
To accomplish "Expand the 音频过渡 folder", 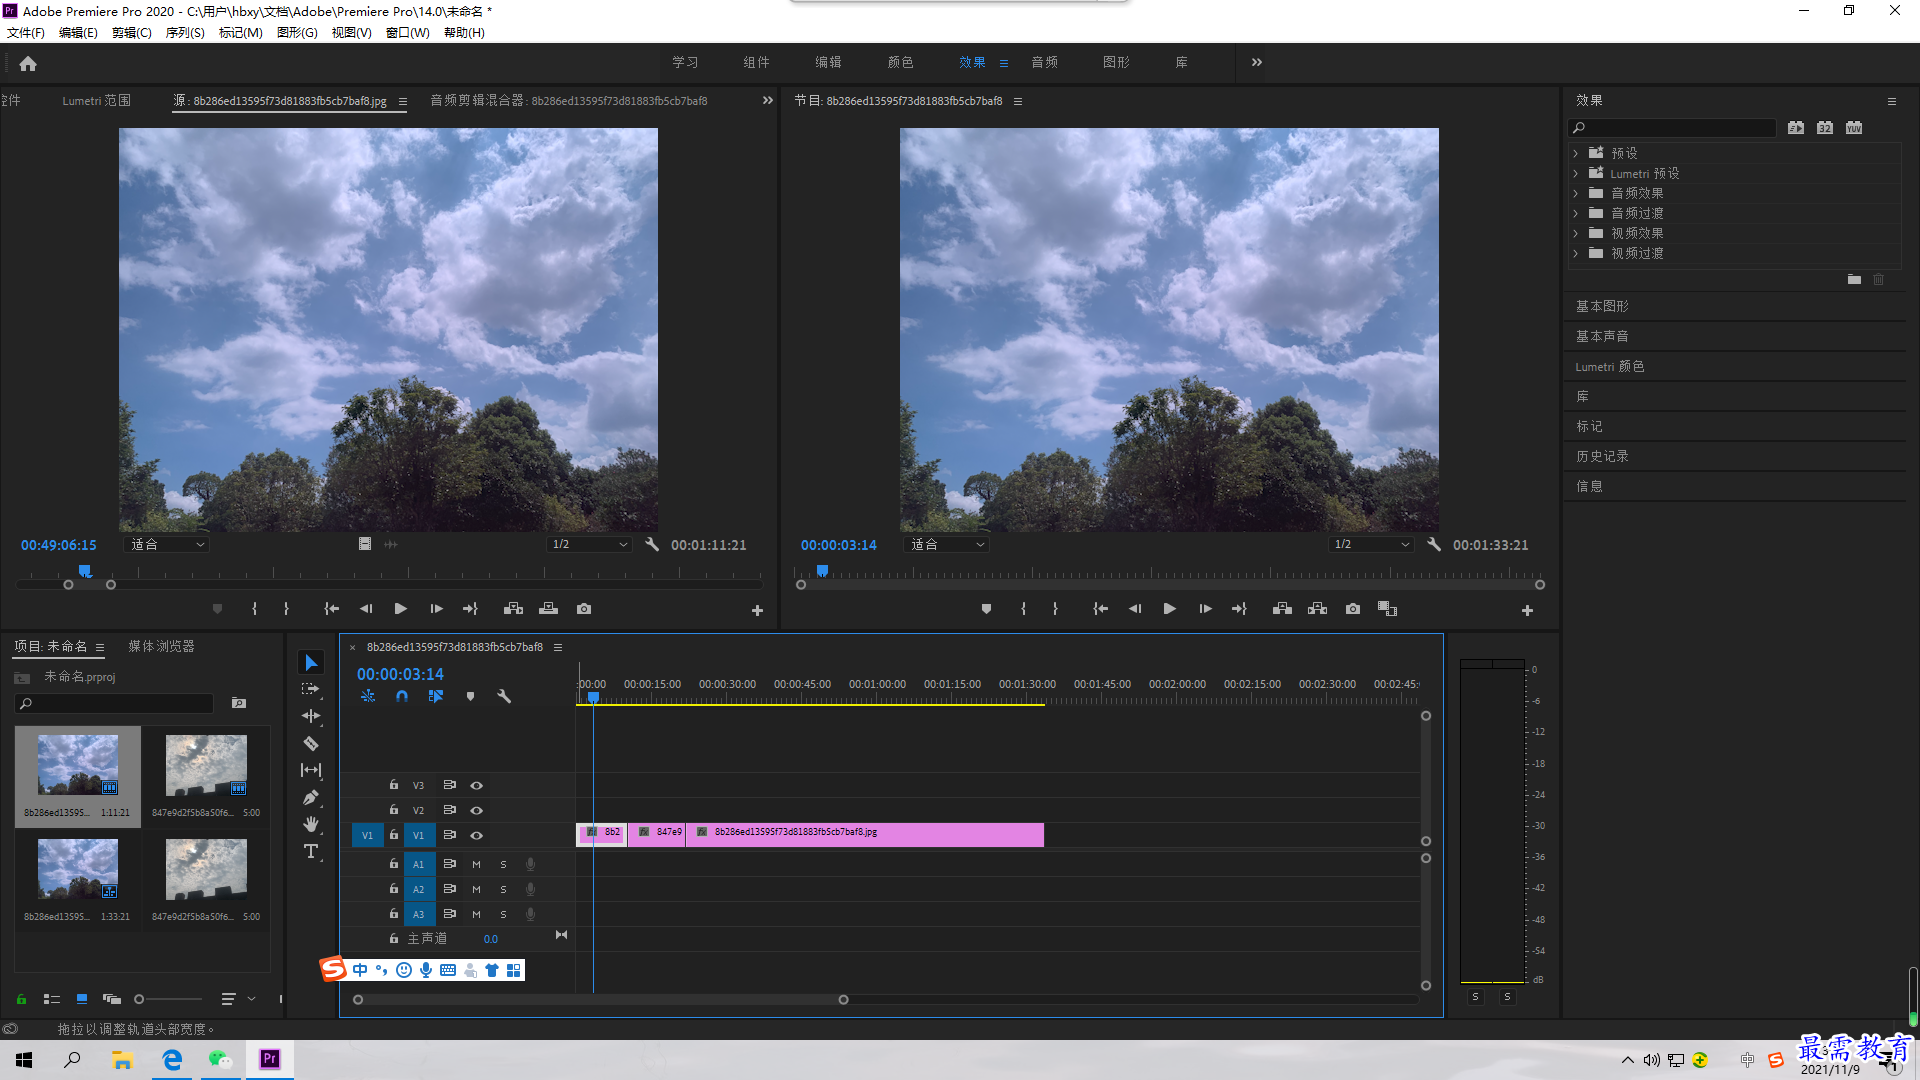I will point(1575,213).
